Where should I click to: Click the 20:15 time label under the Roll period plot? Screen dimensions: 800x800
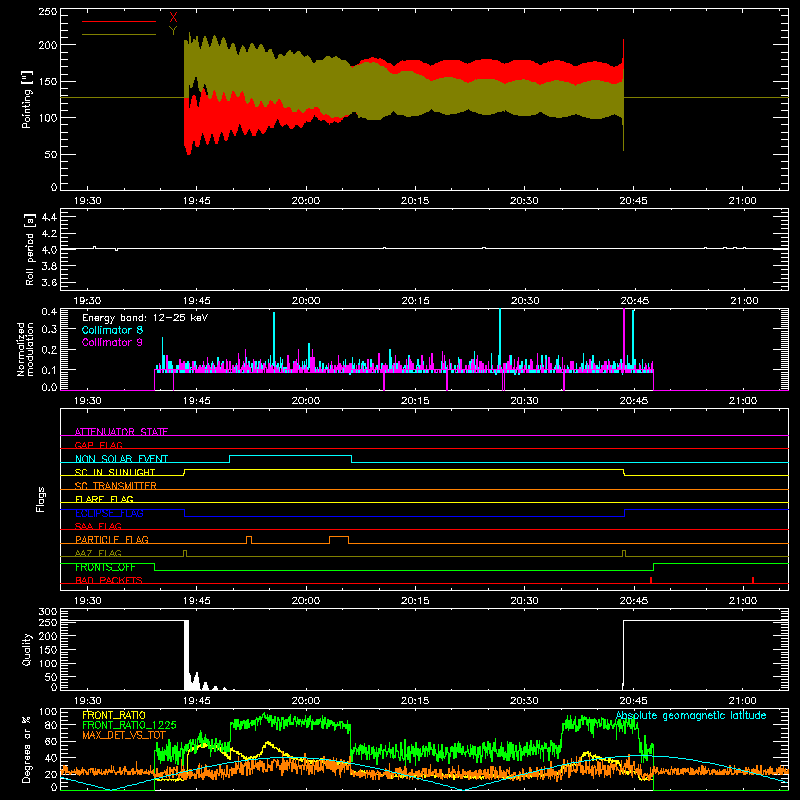coord(415,301)
